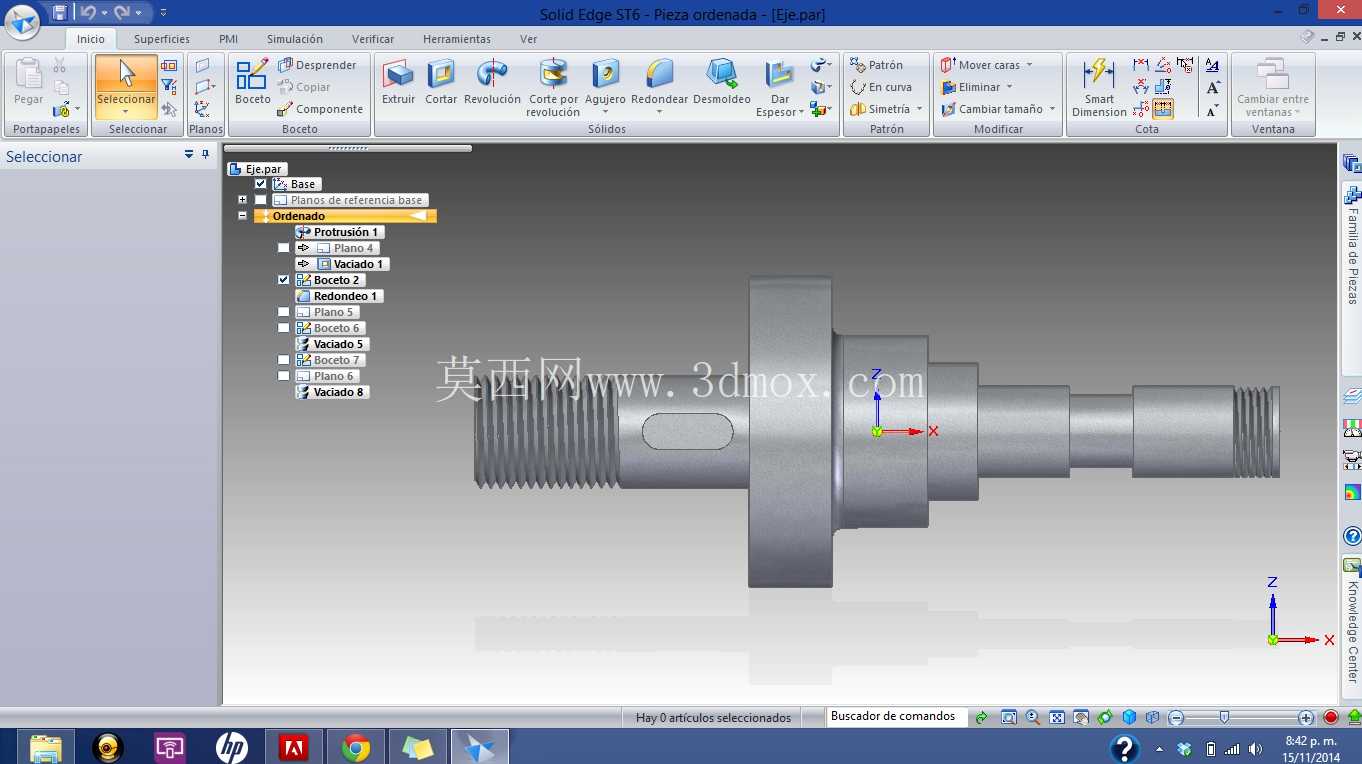Screen dimensions: 1362x764
Task: Open the Seleccionar dropdown arrow
Action: coord(126,112)
